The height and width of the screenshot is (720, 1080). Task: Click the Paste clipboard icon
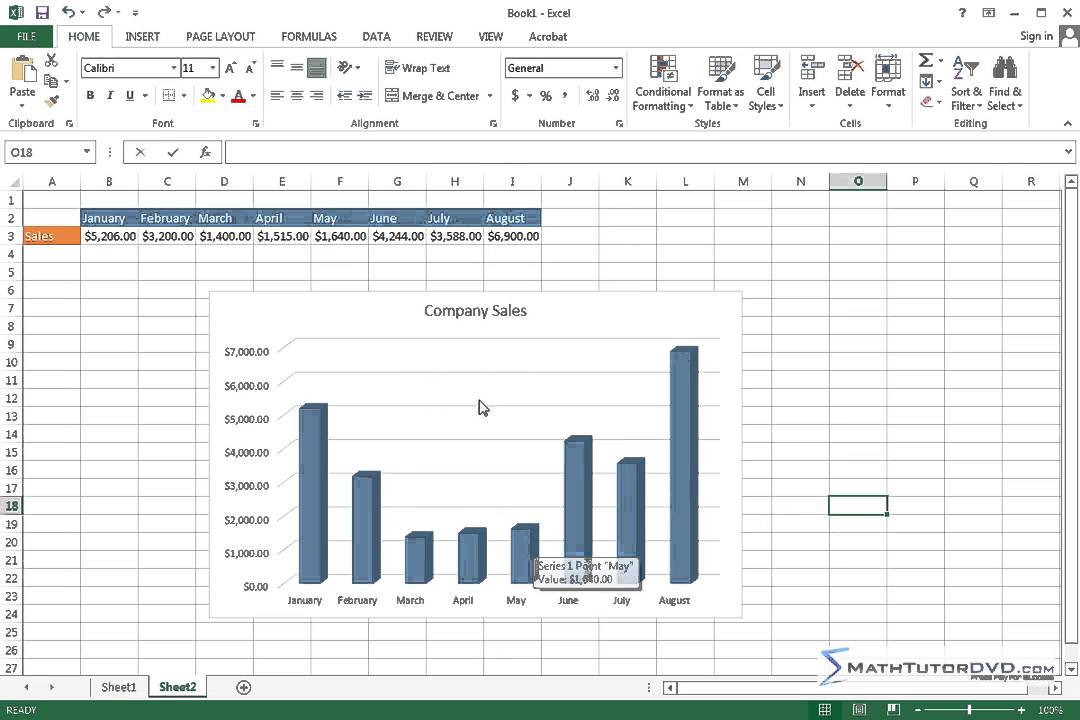click(x=23, y=70)
